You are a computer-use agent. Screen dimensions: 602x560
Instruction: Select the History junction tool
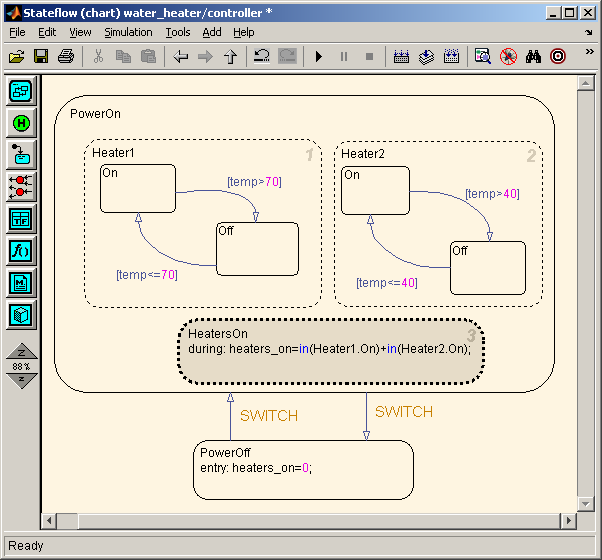point(21,123)
